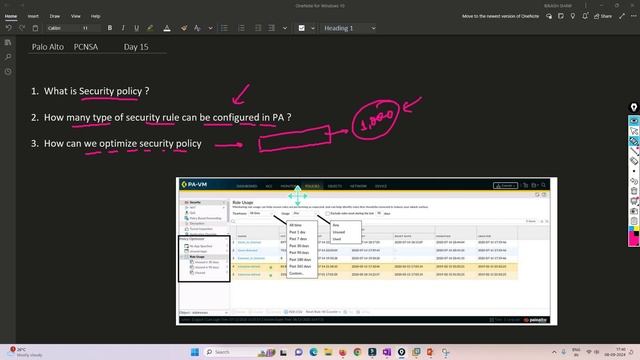
Task: Start a numbered list
Action: point(241,28)
